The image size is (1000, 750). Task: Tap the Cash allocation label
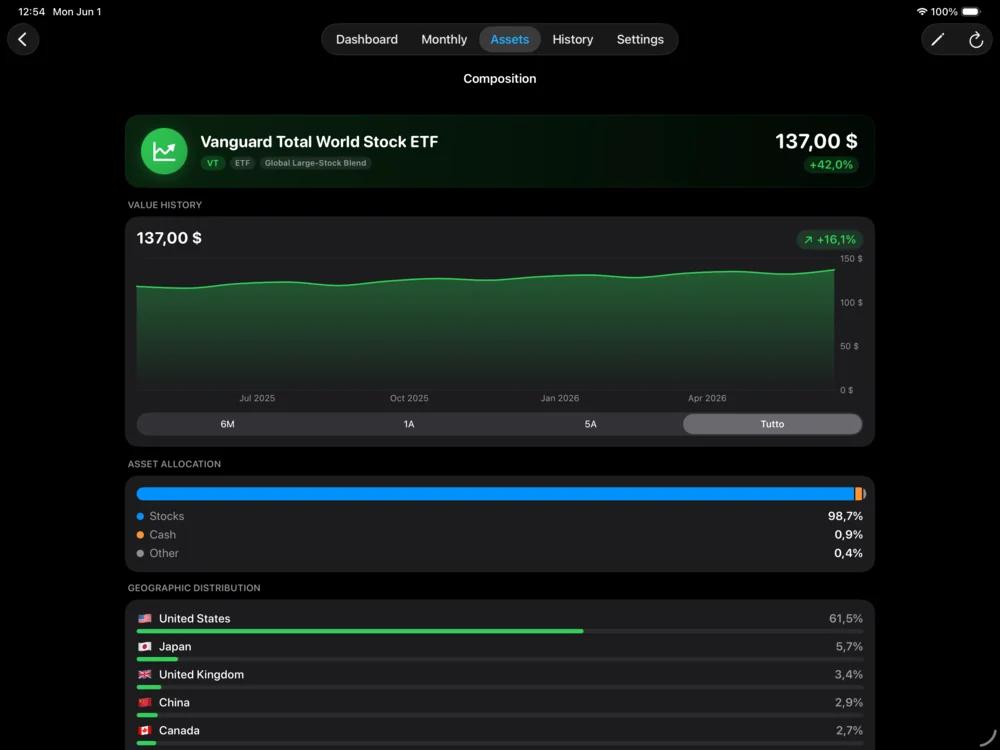tap(163, 535)
